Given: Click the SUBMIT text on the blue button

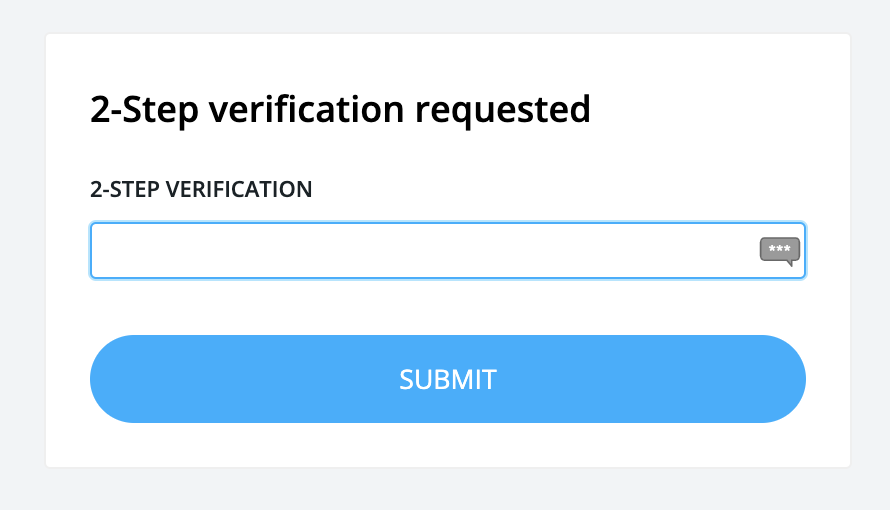Looking at the screenshot, I should tap(447, 380).
